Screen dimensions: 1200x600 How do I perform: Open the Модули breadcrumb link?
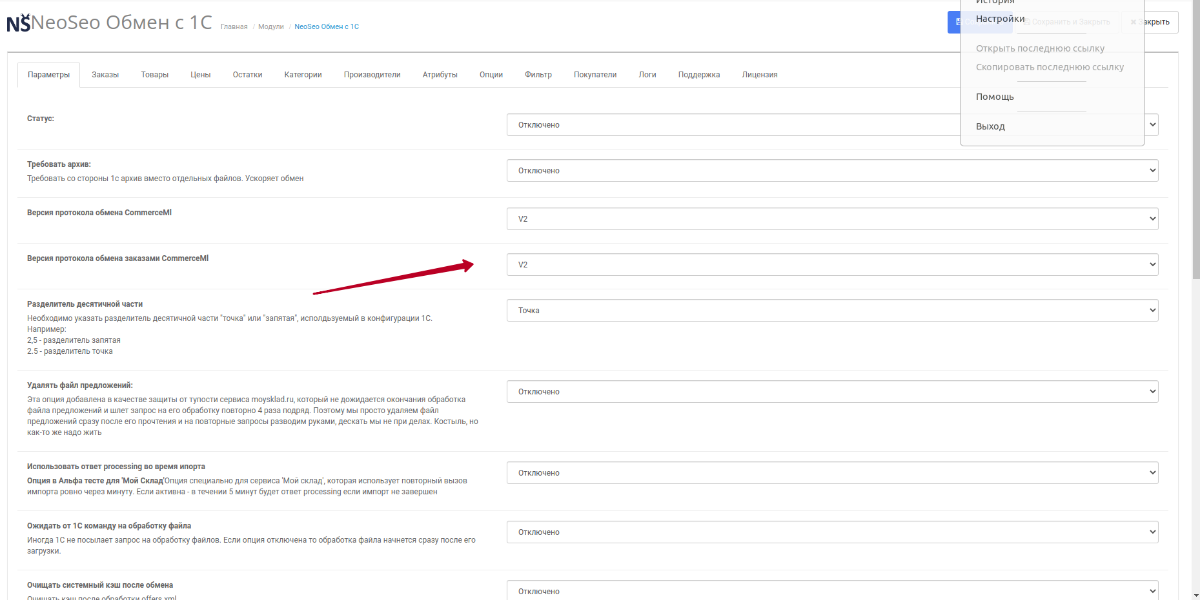[x=271, y=26]
